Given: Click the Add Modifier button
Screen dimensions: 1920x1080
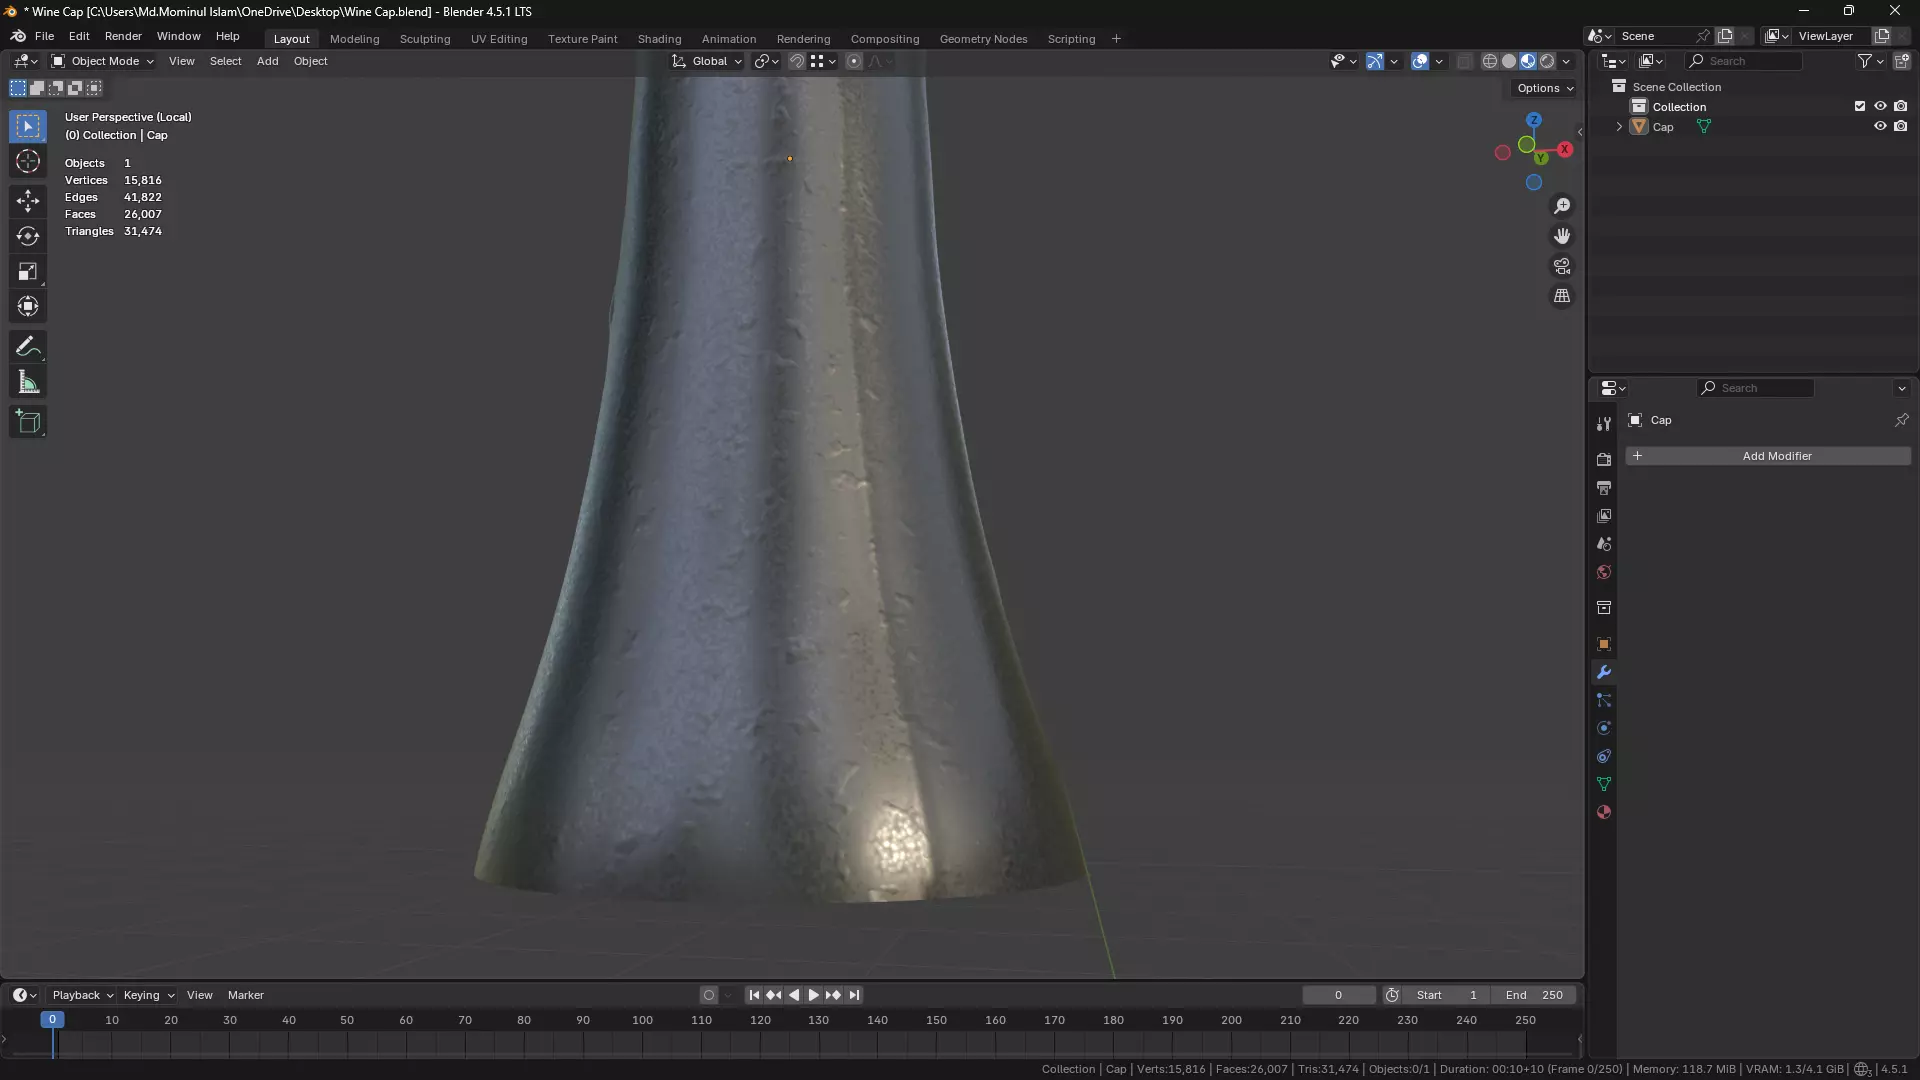Looking at the screenshot, I should 1768,456.
